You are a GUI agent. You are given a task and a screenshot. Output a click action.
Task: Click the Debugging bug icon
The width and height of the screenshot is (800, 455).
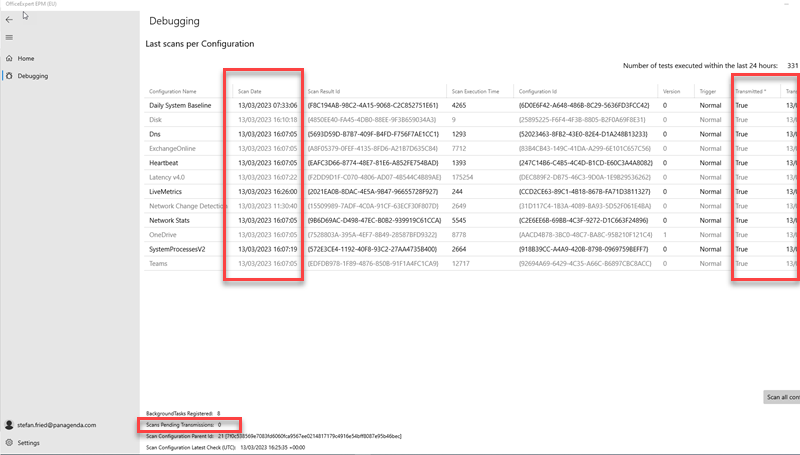tap(9, 76)
